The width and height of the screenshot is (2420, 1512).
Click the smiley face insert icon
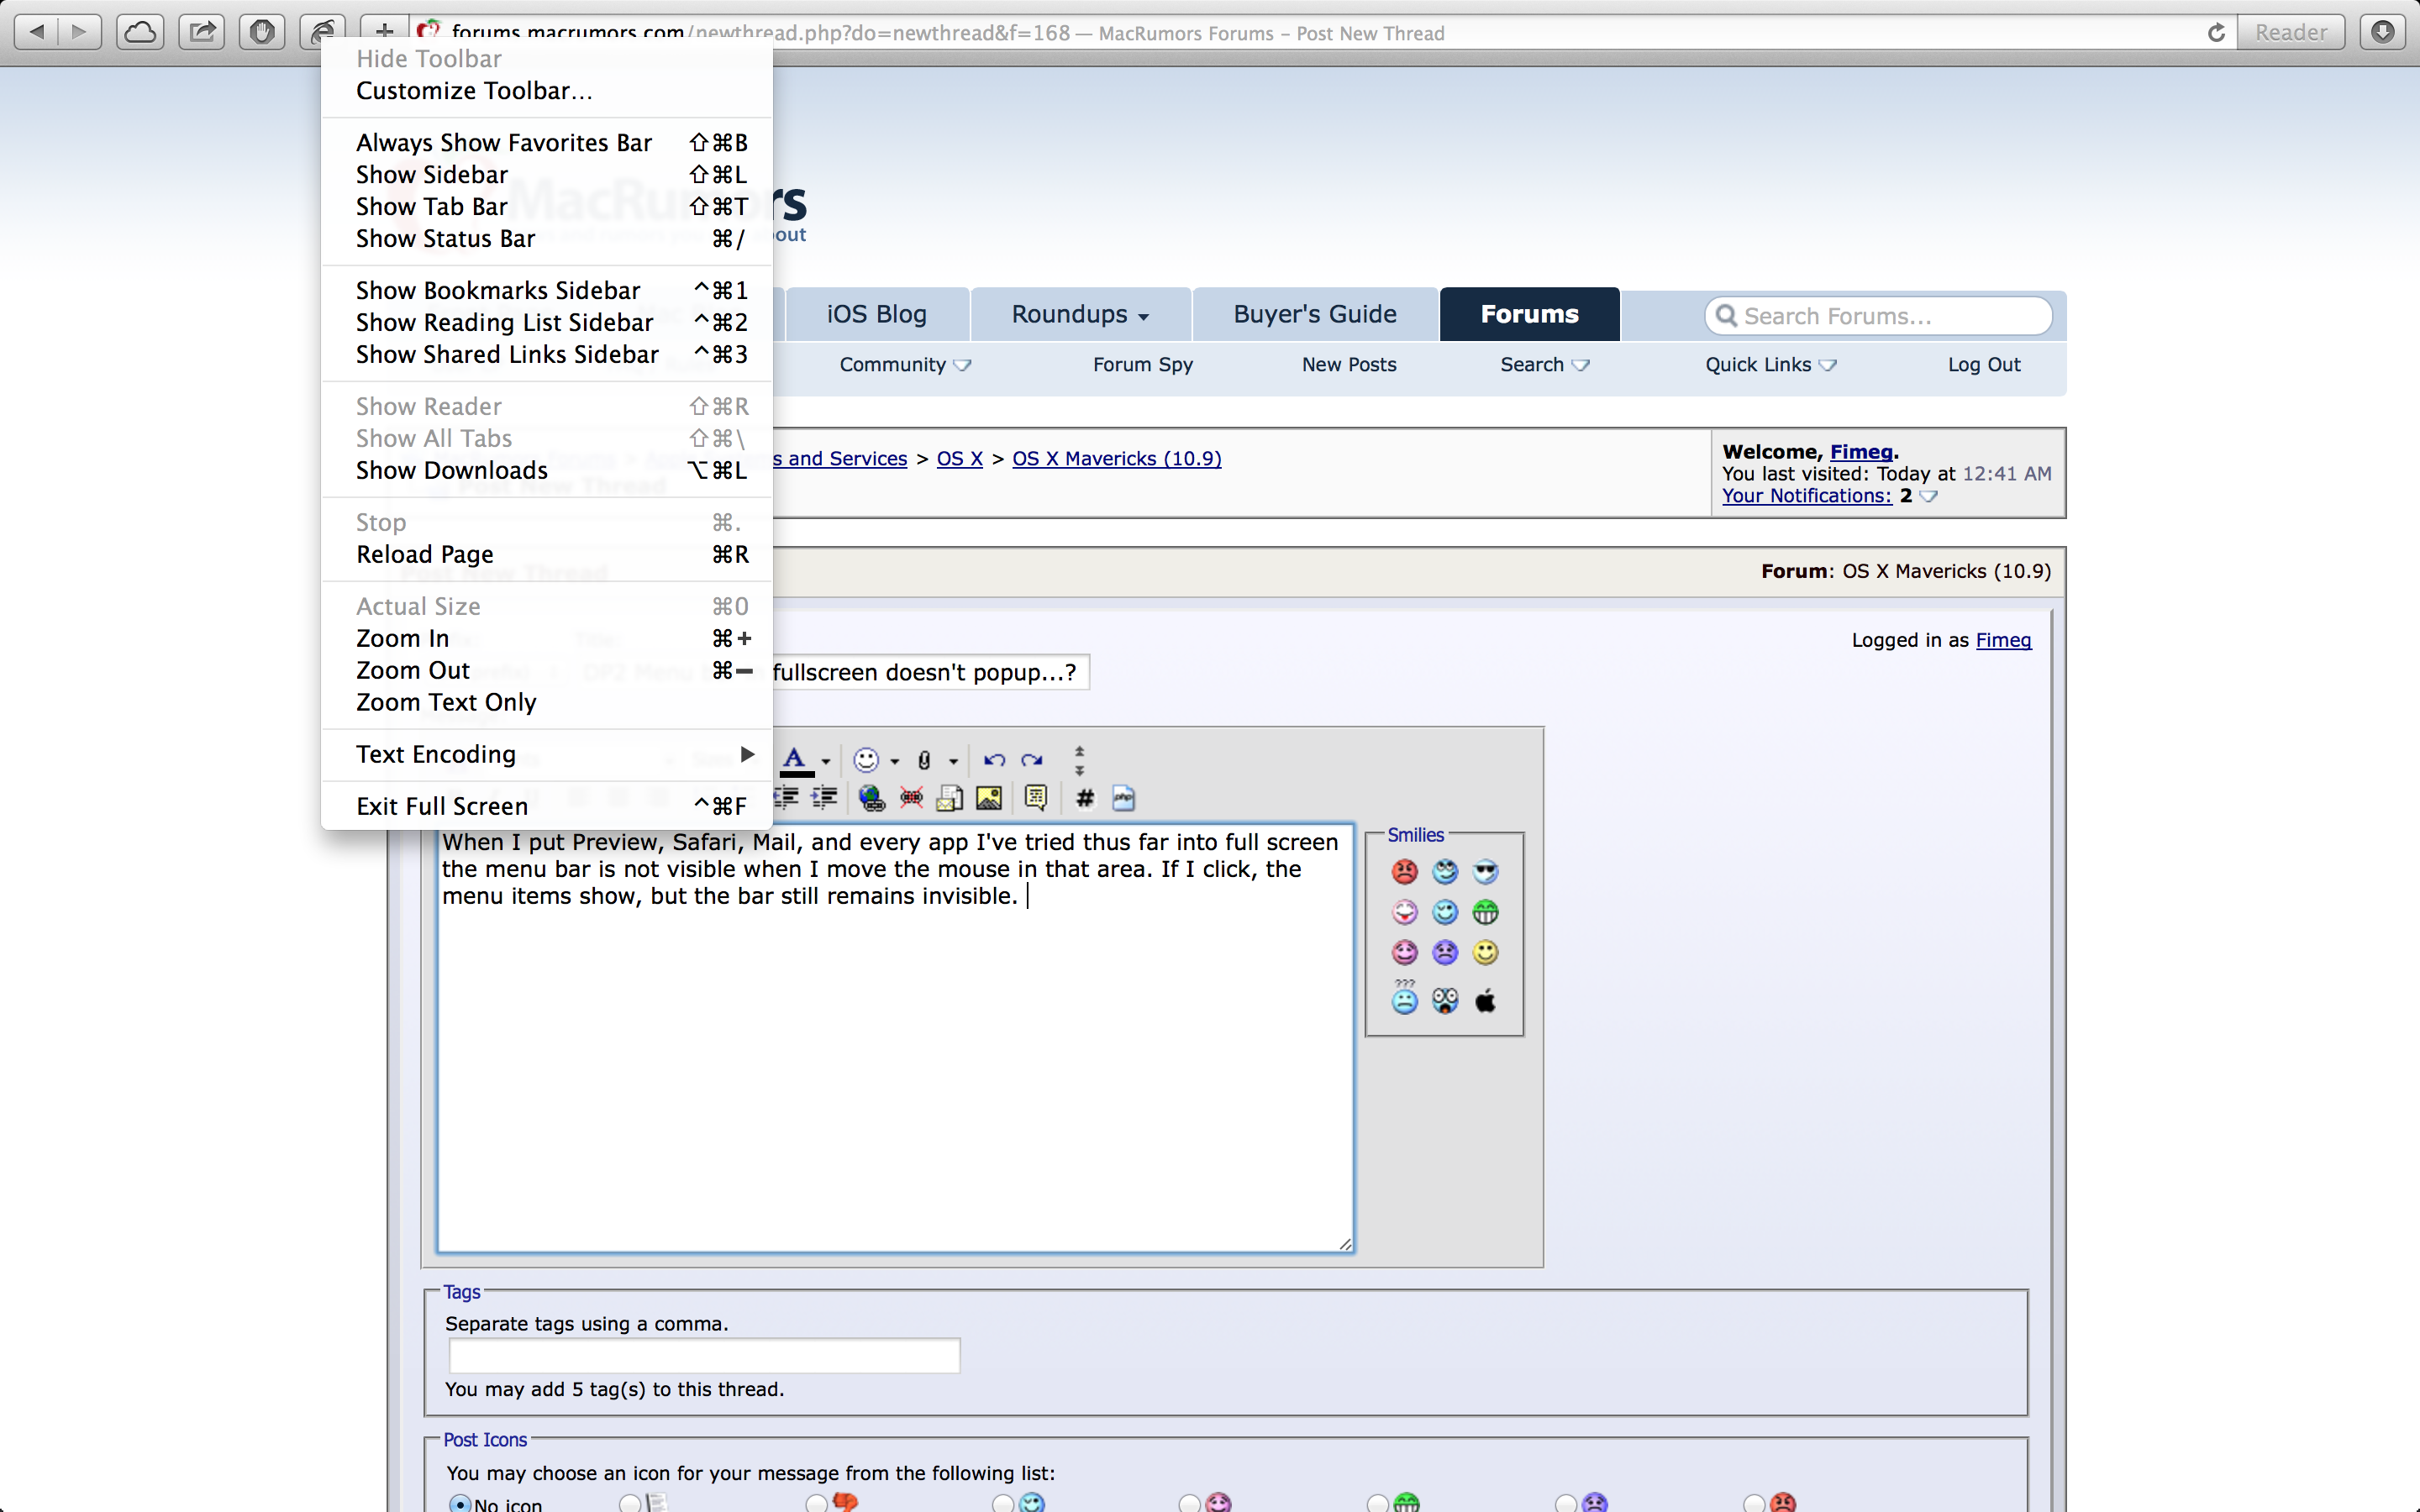point(866,760)
